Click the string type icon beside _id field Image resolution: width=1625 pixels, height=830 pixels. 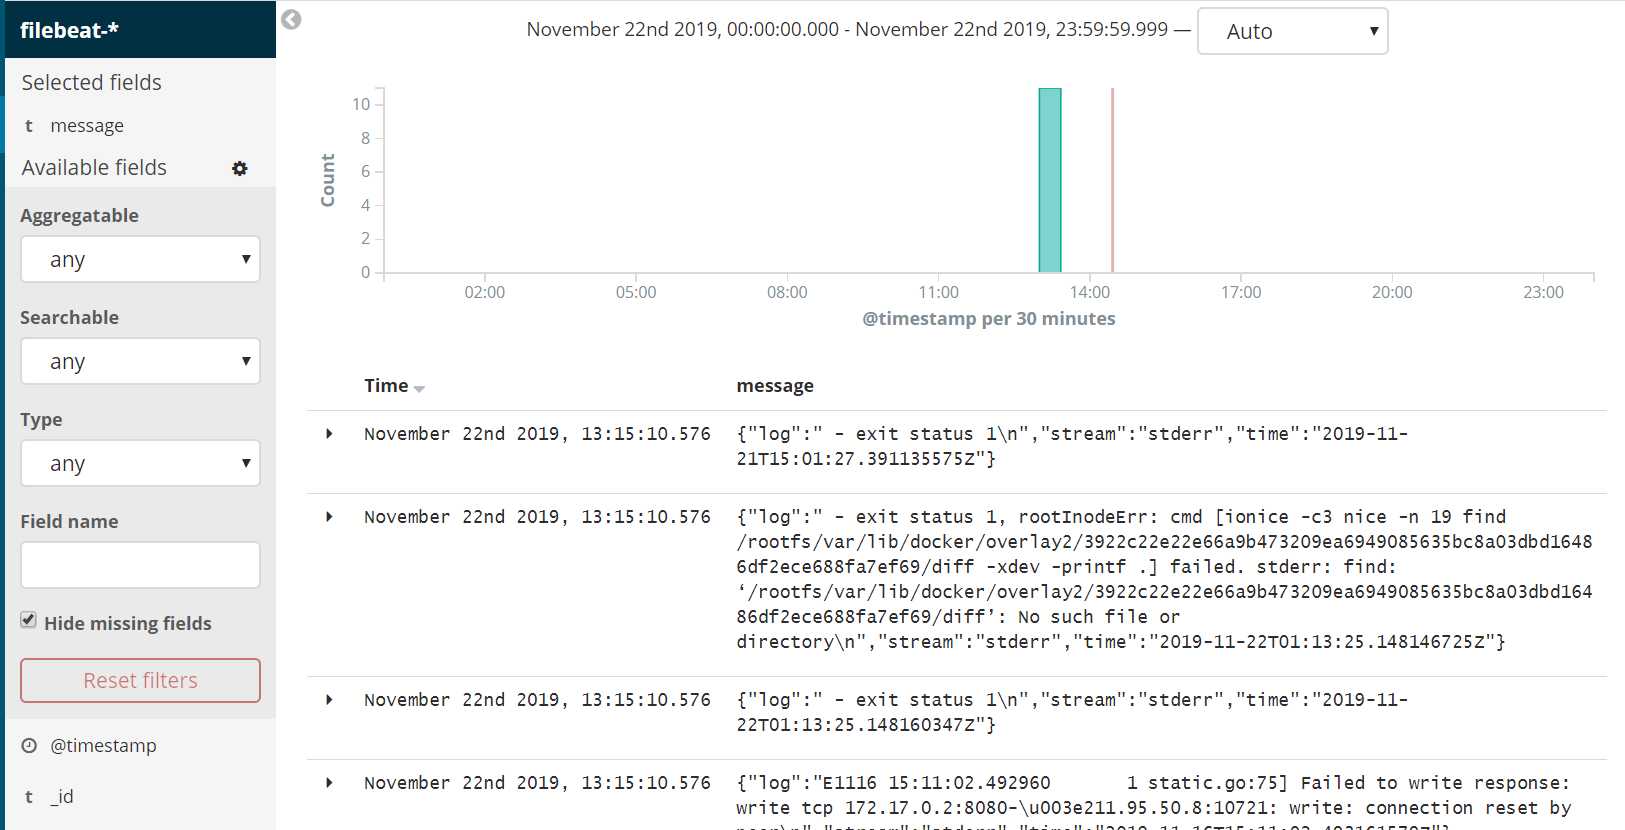click(29, 797)
